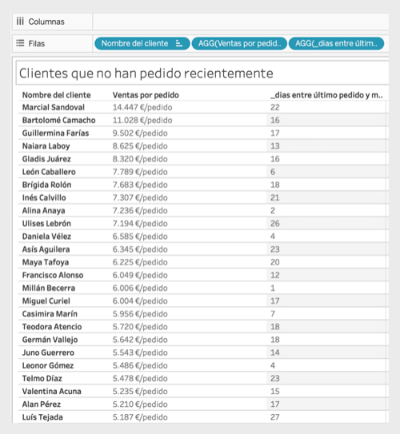The width and height of the screenshot is (400, 434).
Task: Select customer Francisco Alonso
Action: 53,275
